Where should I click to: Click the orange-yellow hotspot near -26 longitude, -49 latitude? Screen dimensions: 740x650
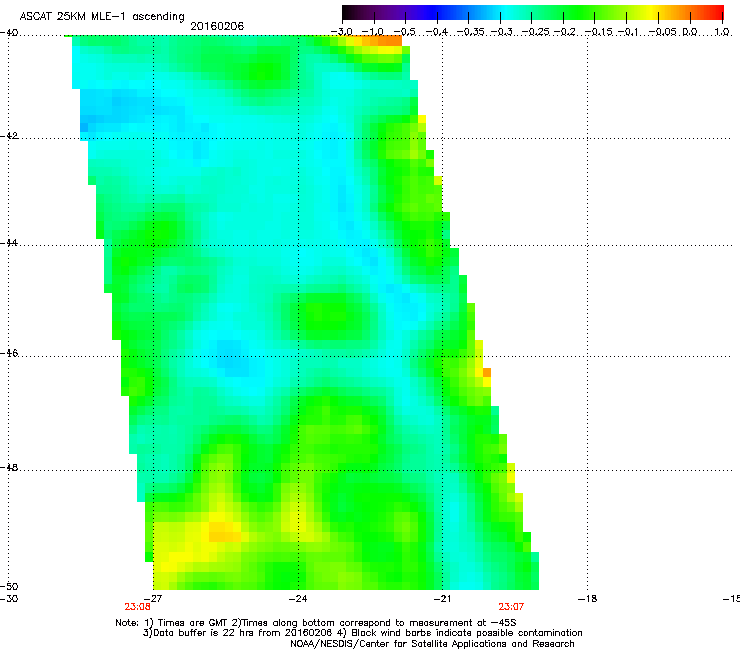(225, 532)
